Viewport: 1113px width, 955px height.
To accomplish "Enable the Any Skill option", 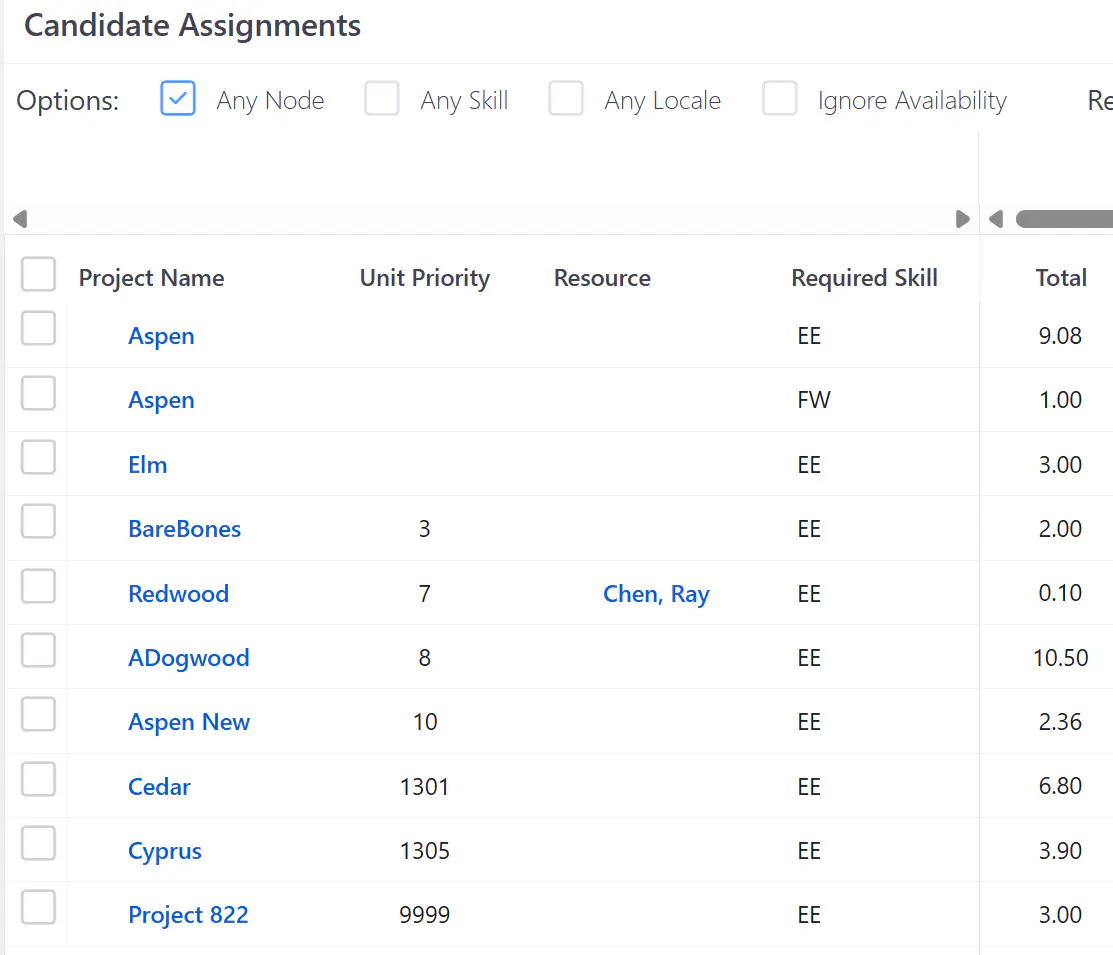I will [x=382, y=98].
